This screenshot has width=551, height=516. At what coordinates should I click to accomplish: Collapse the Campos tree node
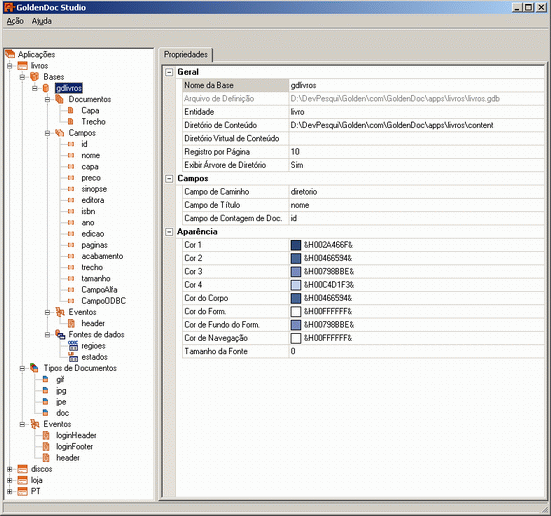pos(47,133)
